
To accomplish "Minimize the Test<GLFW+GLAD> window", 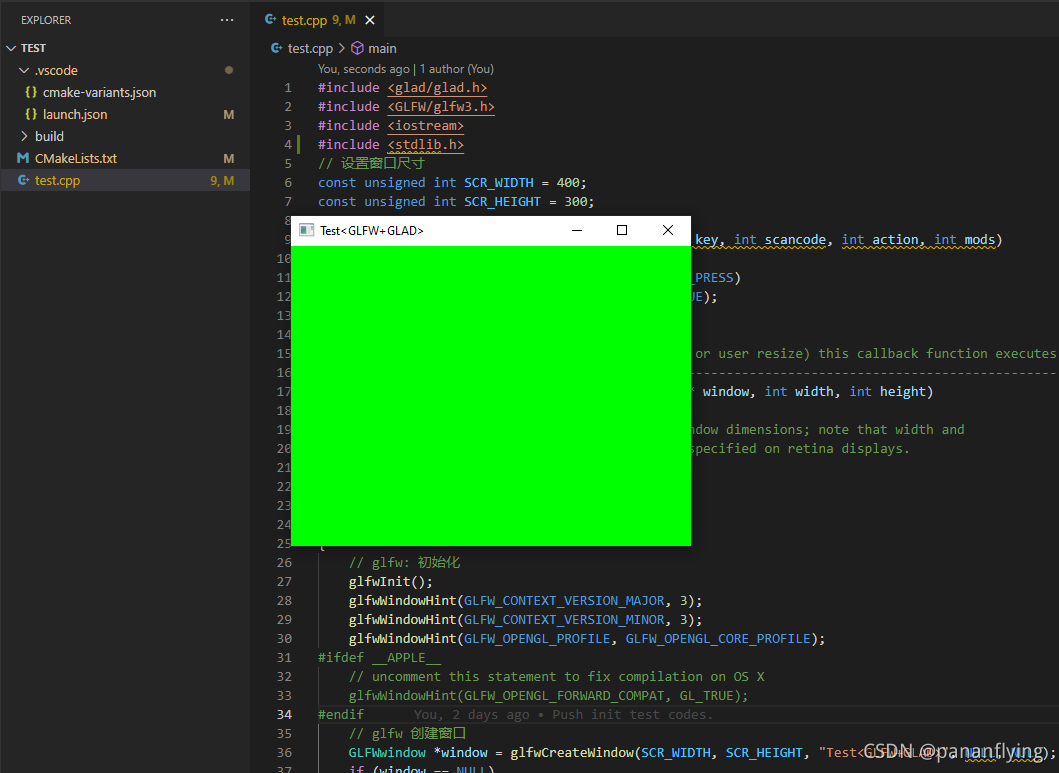I will click(x=577, y=230).
